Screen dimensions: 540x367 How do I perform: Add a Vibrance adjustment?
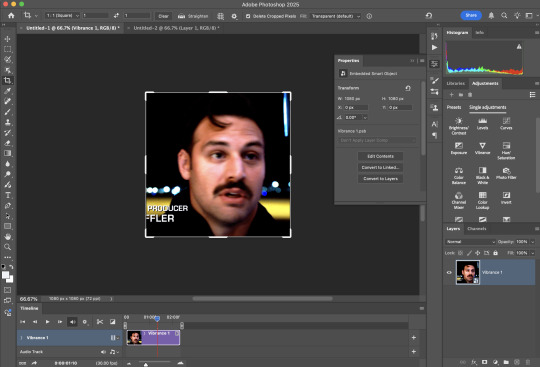(482, 148)
